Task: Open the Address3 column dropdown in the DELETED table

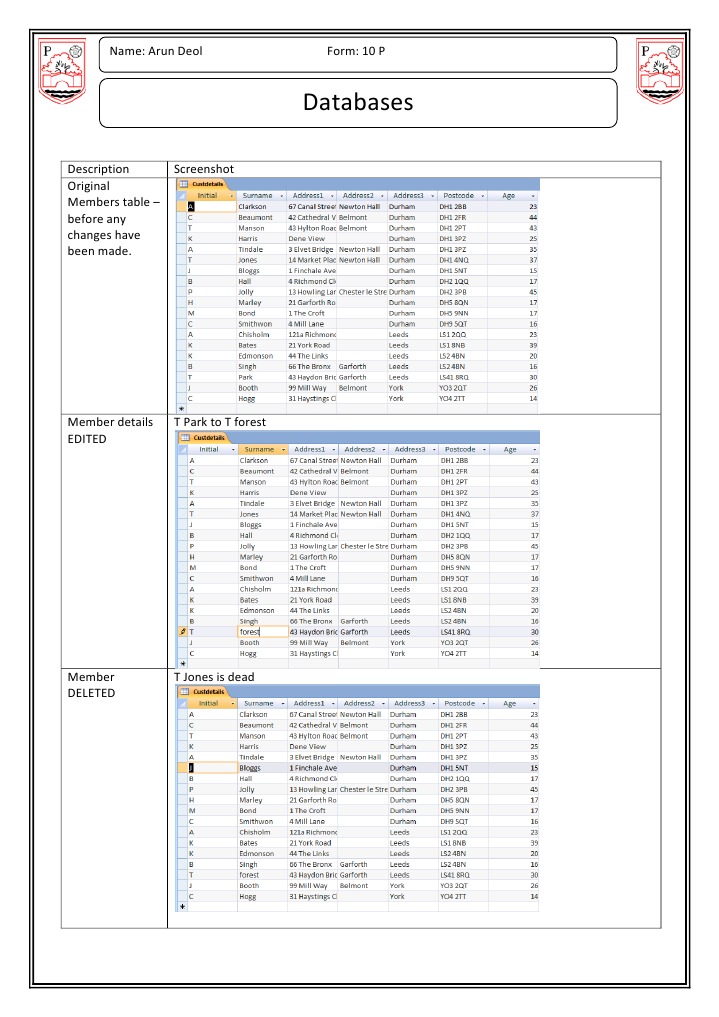Action: (x=434, y=704)
